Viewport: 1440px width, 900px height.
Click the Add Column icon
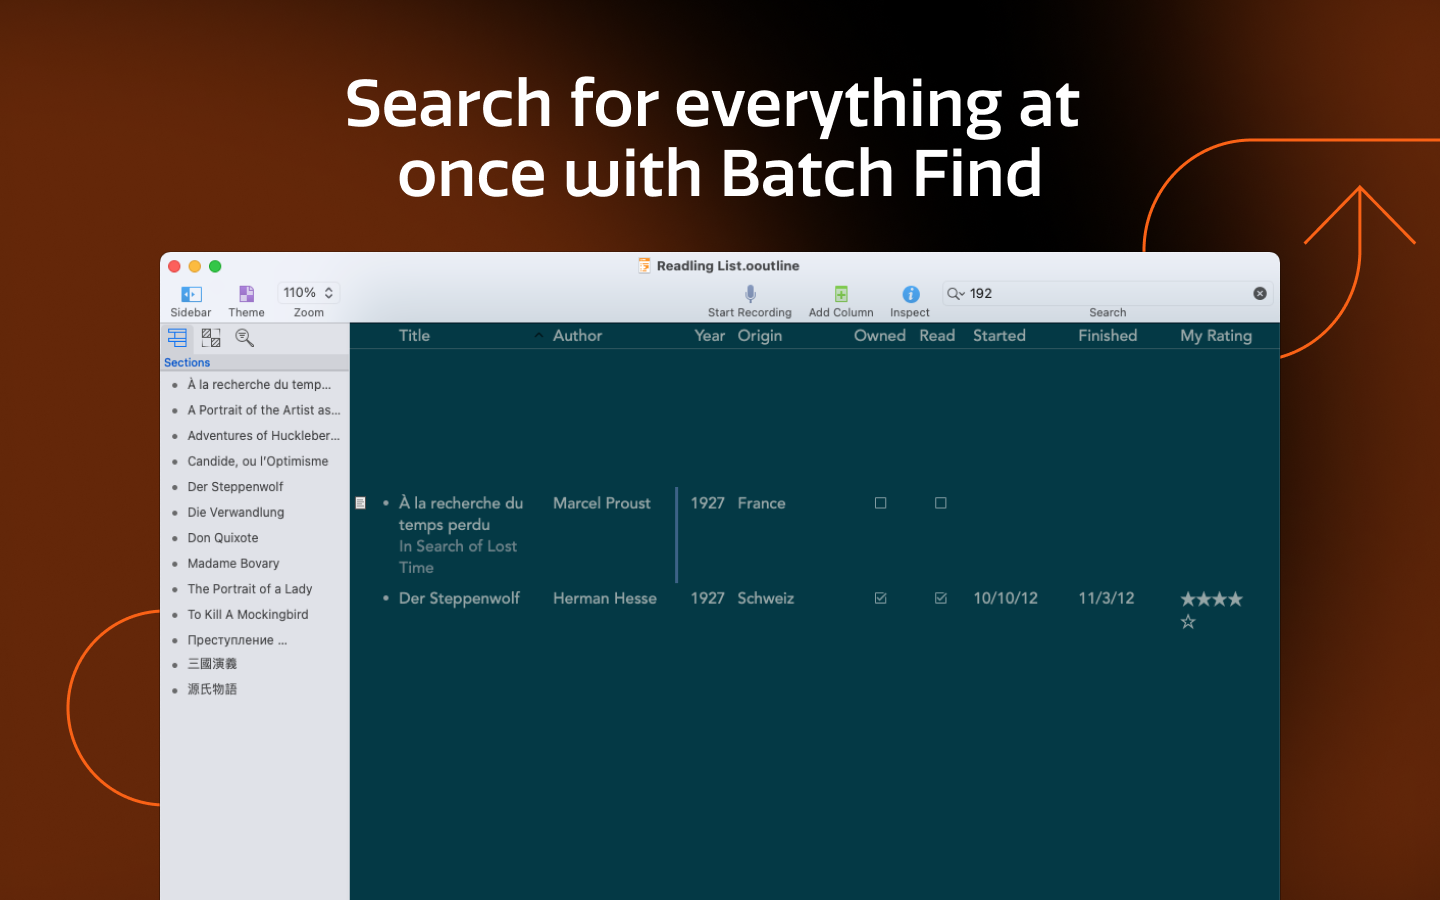pos(841,293)
